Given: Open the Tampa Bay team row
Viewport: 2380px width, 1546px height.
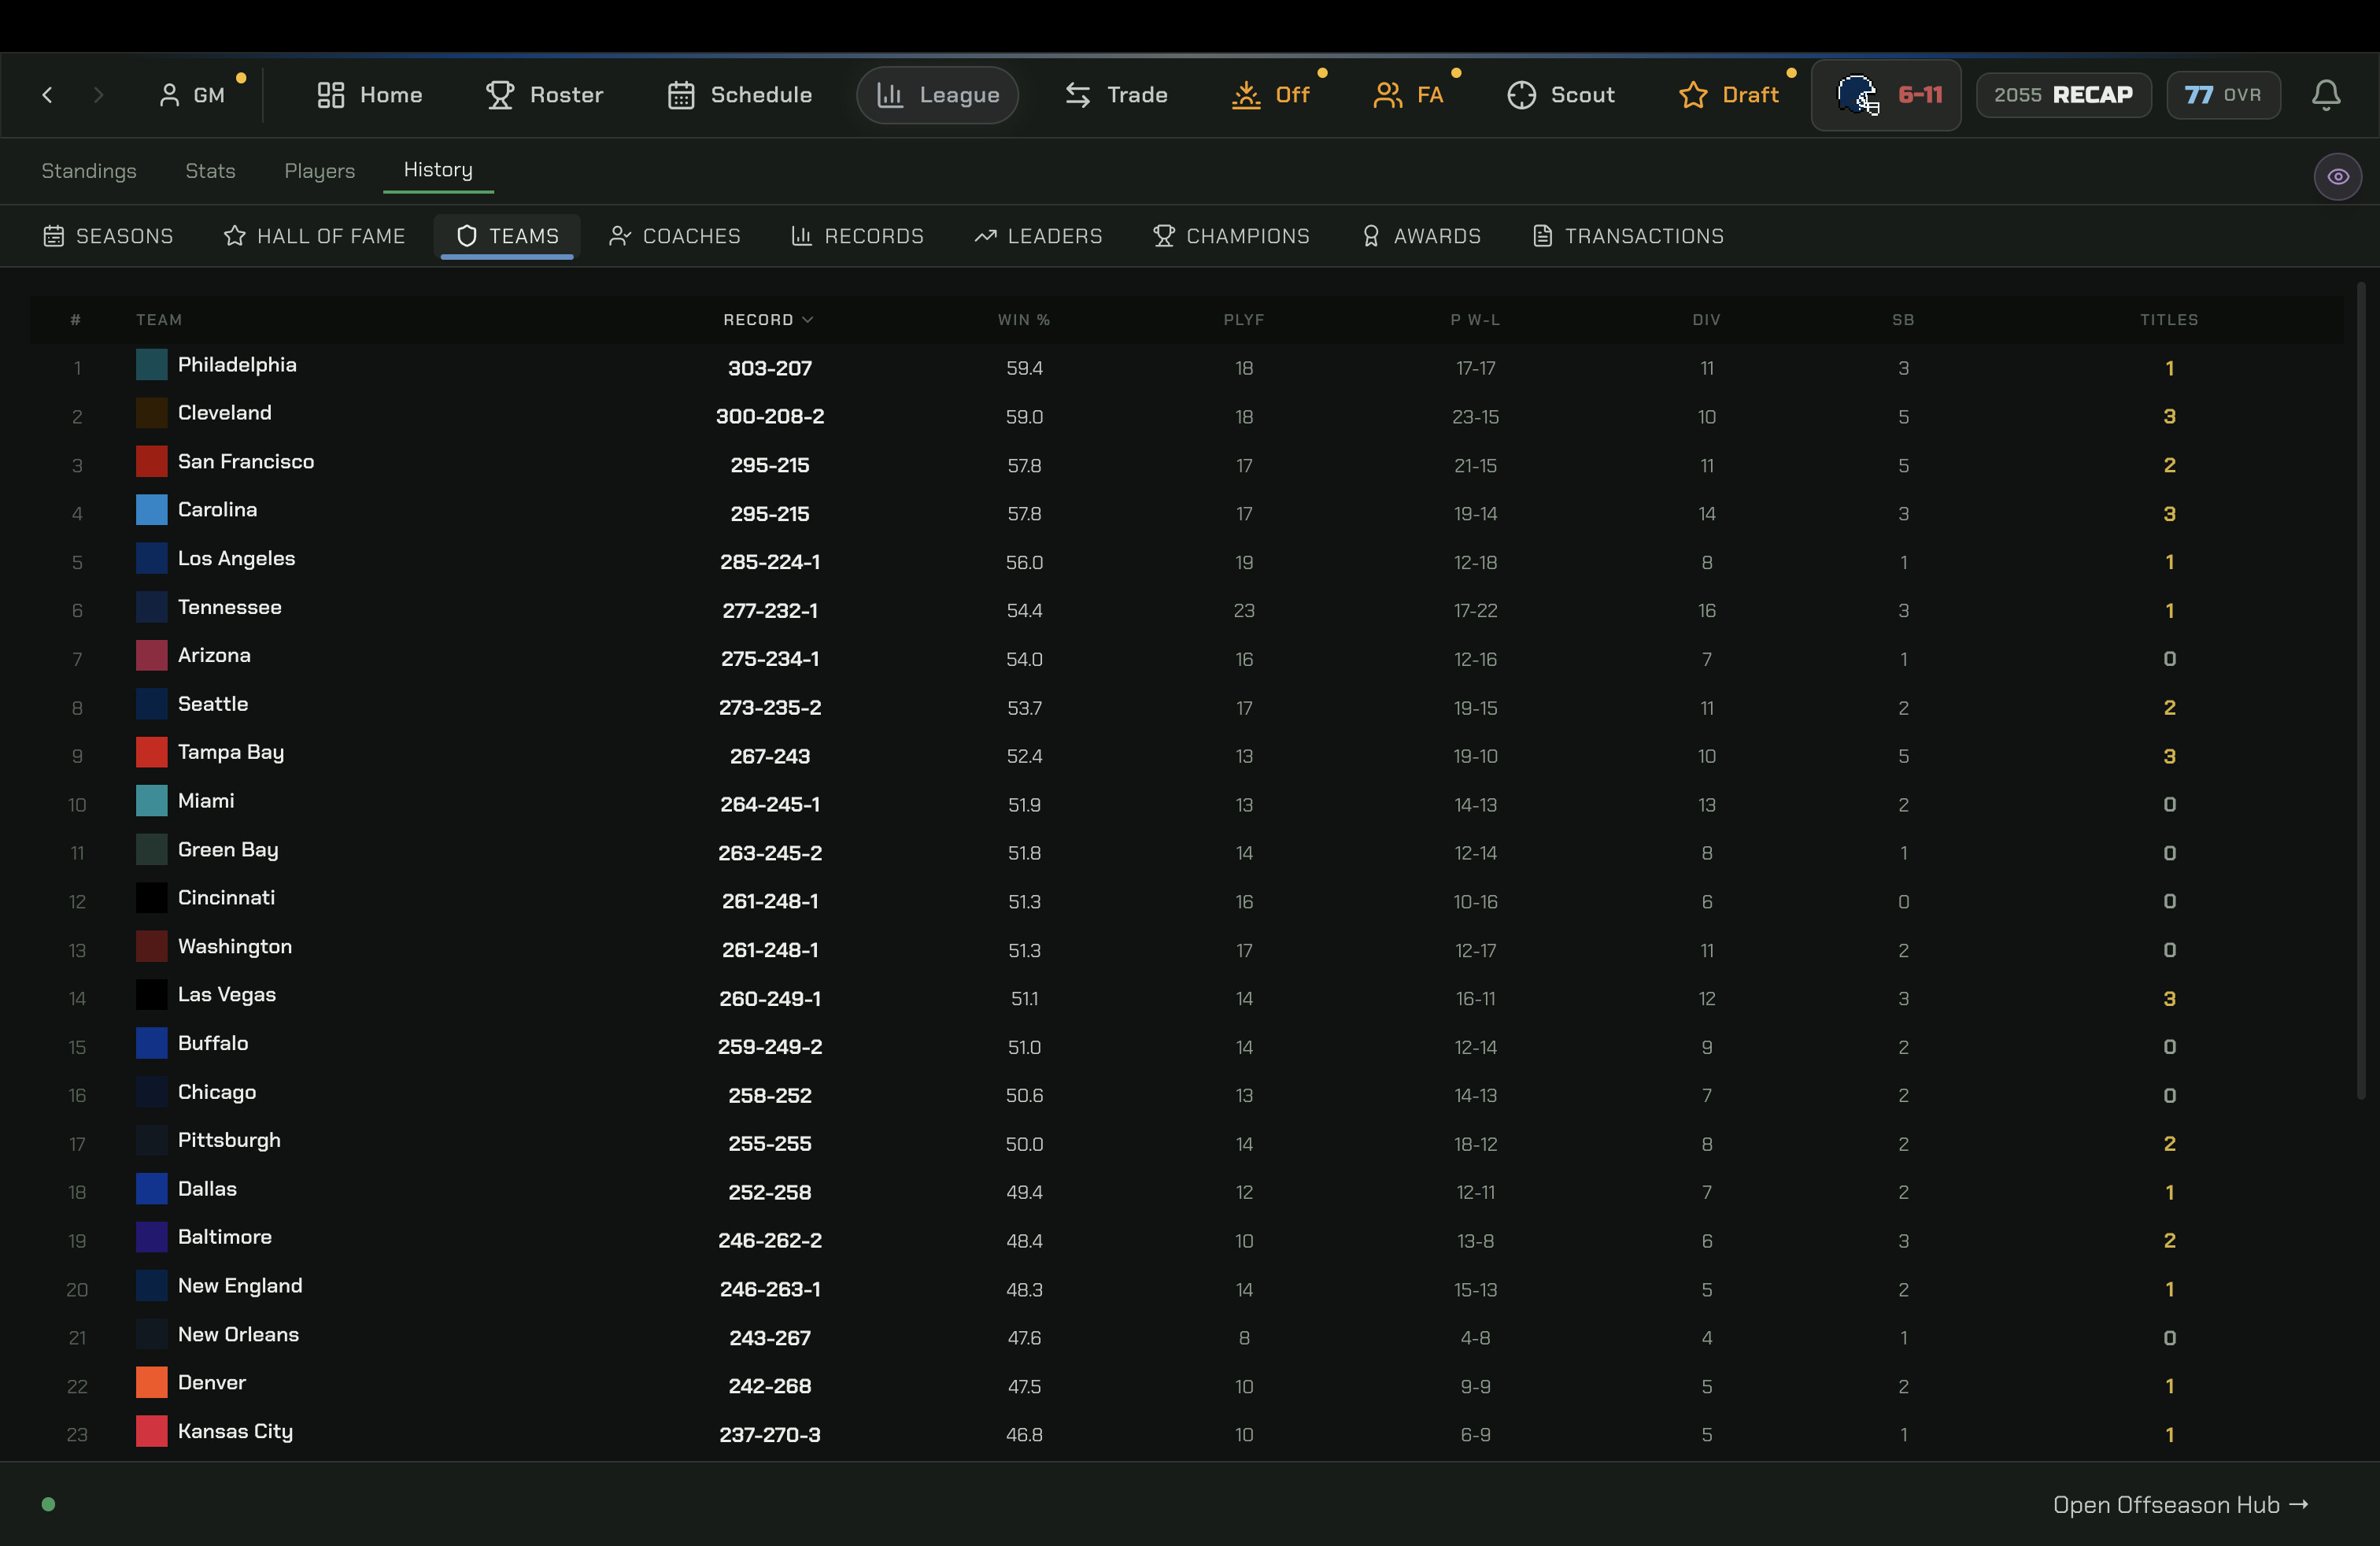Looking at the screenshot, I should point(1187,756).
